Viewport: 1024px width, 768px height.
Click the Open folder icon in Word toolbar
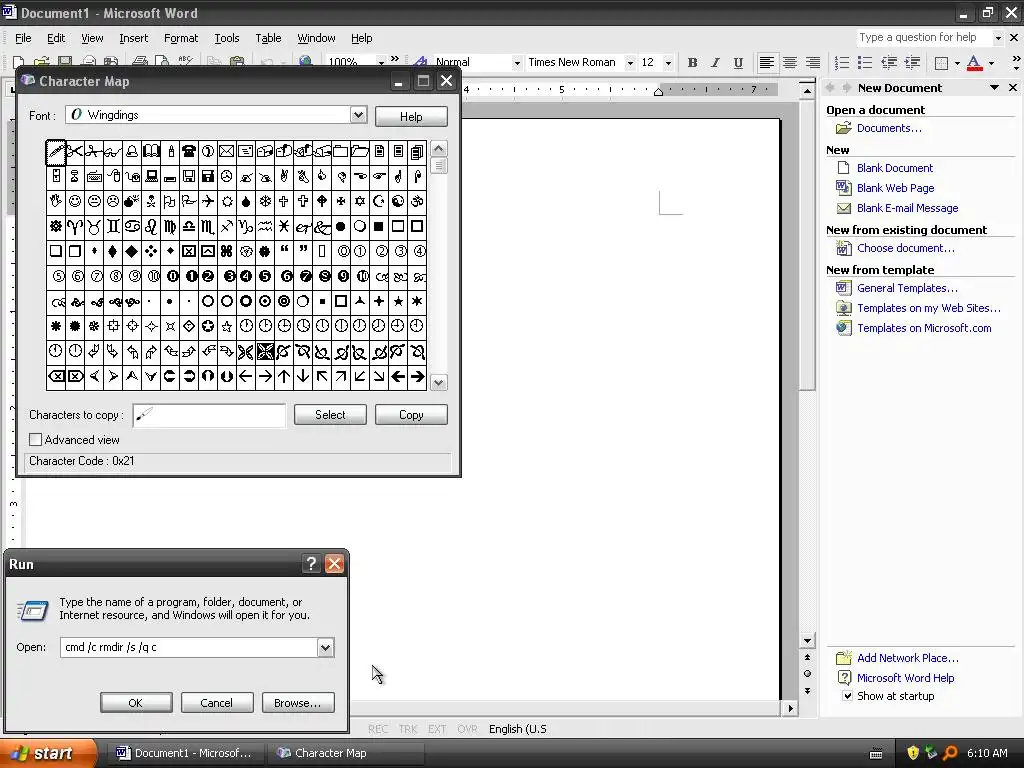[42, 63]
